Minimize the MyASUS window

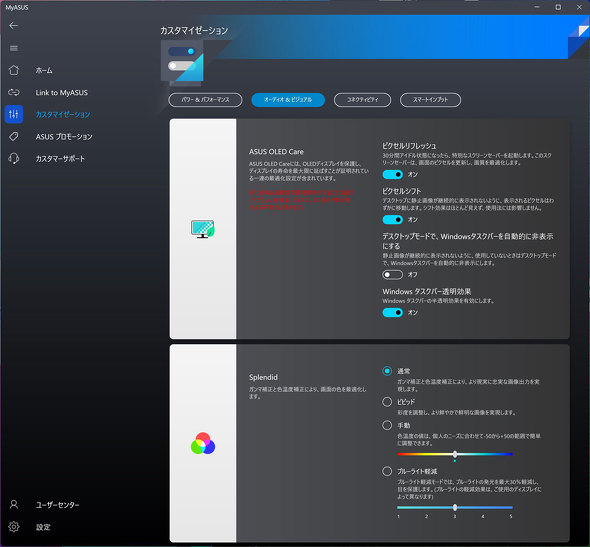537,7
